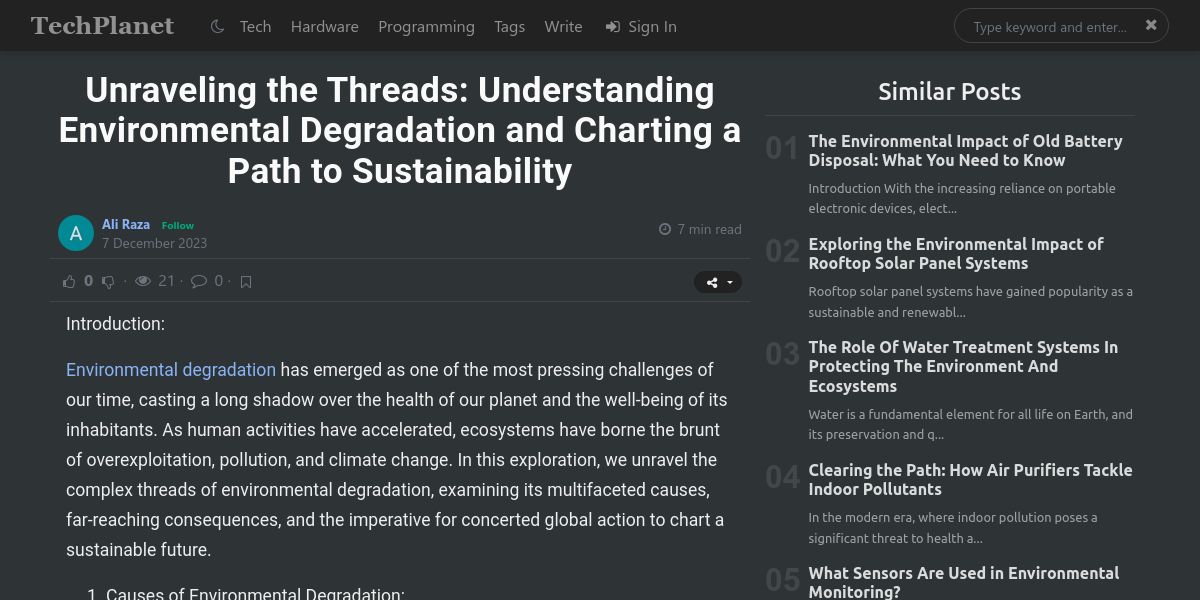
Task: Dislike the article with the thumbs-down icon
Action: point(108,282)
